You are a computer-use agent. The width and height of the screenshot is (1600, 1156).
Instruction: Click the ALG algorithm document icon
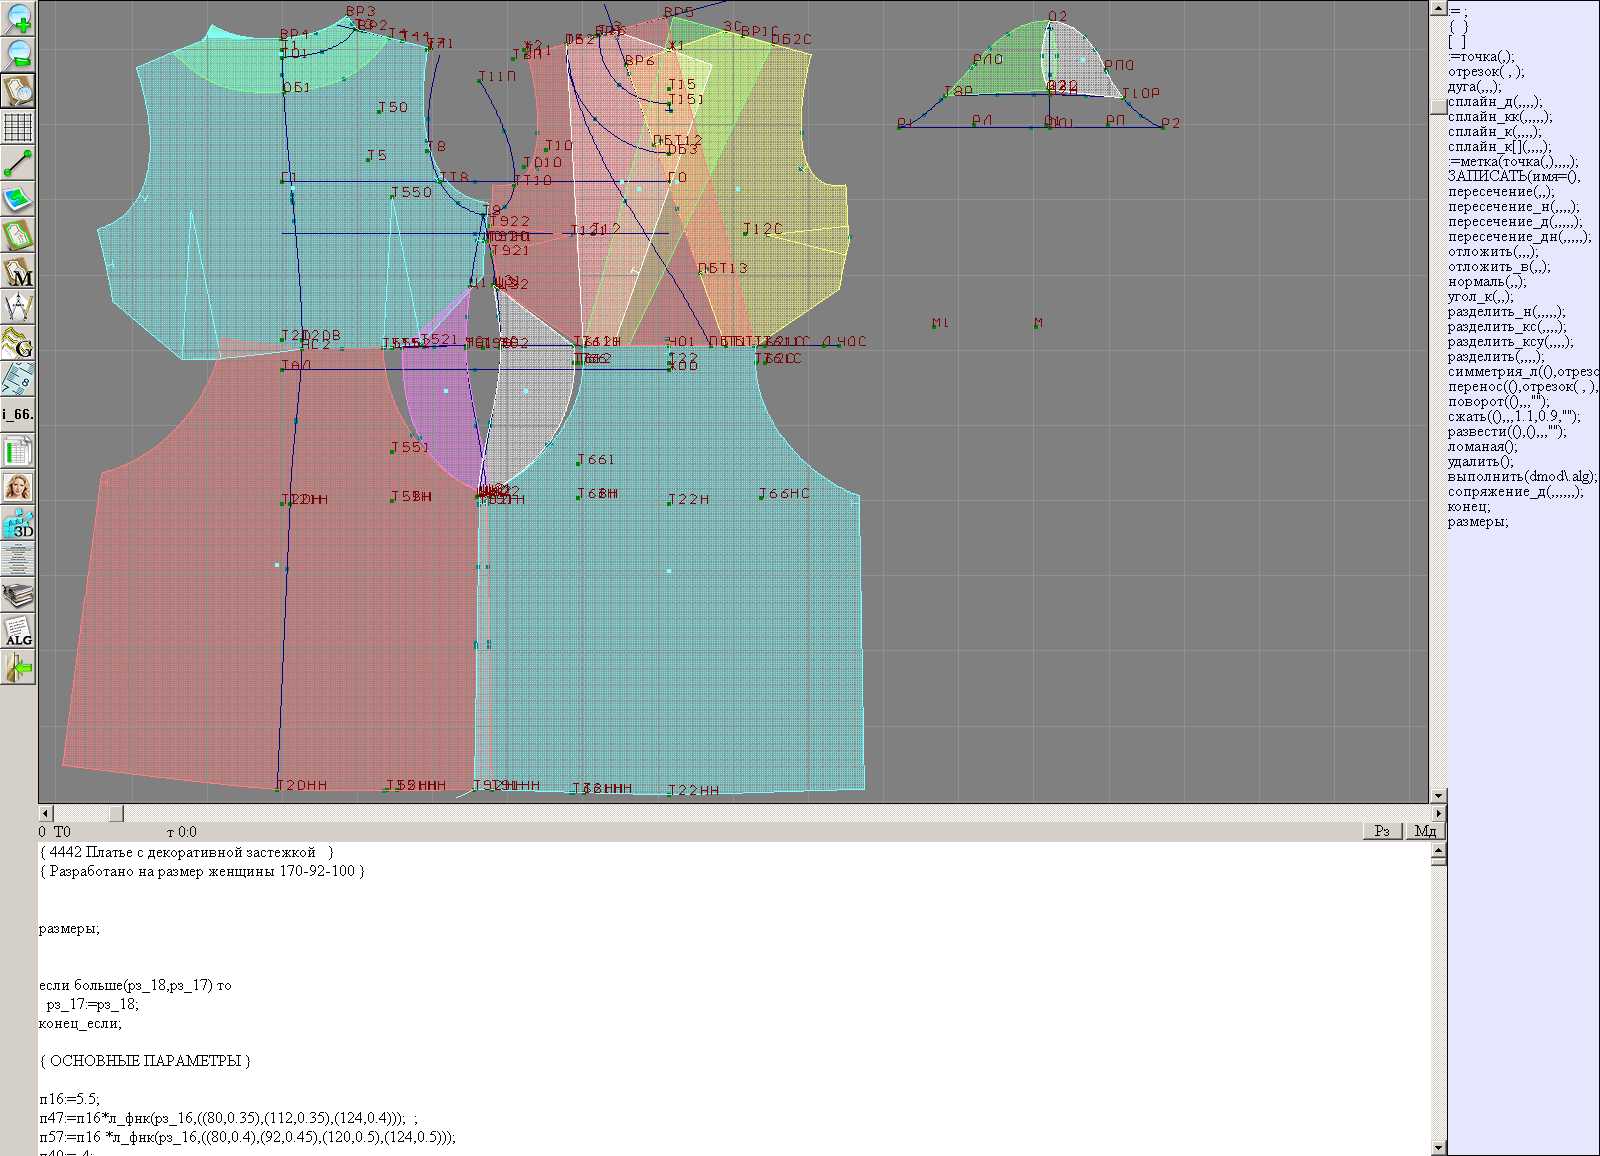click(x=18, y=631)
